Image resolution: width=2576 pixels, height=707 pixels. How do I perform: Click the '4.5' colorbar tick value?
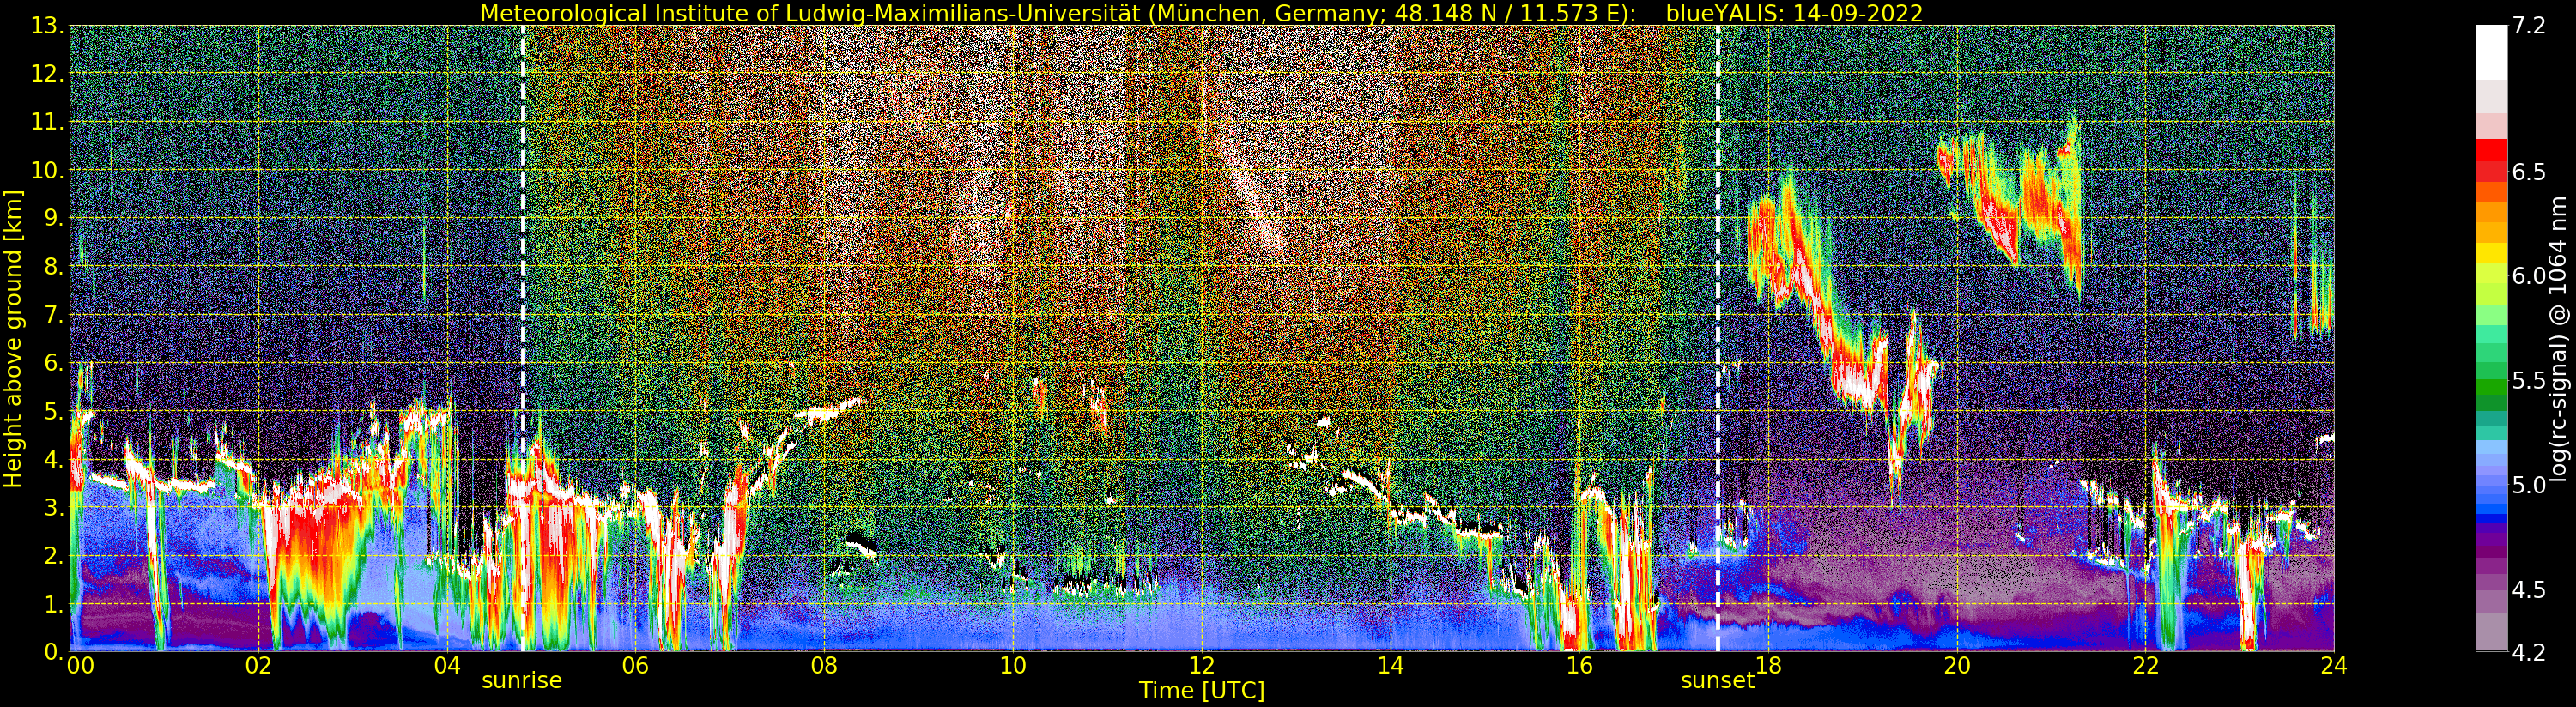click(x=2528, y=590)
